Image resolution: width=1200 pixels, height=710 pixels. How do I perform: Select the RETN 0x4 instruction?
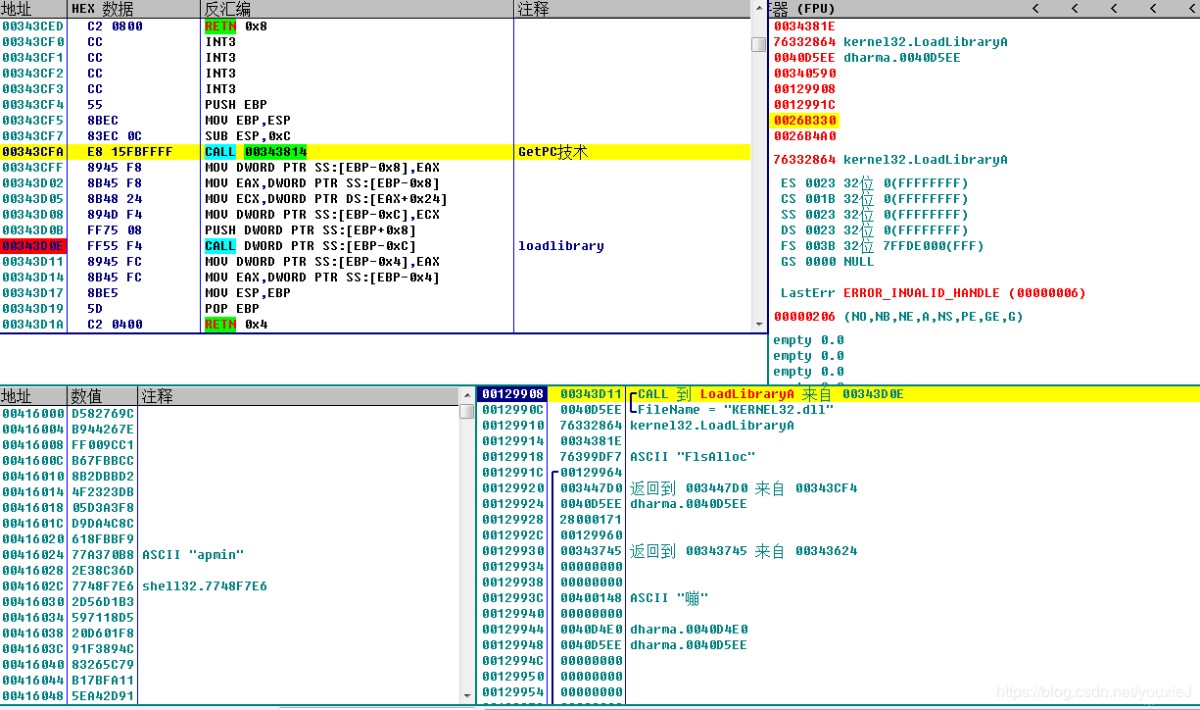click(x=237, y=324)
